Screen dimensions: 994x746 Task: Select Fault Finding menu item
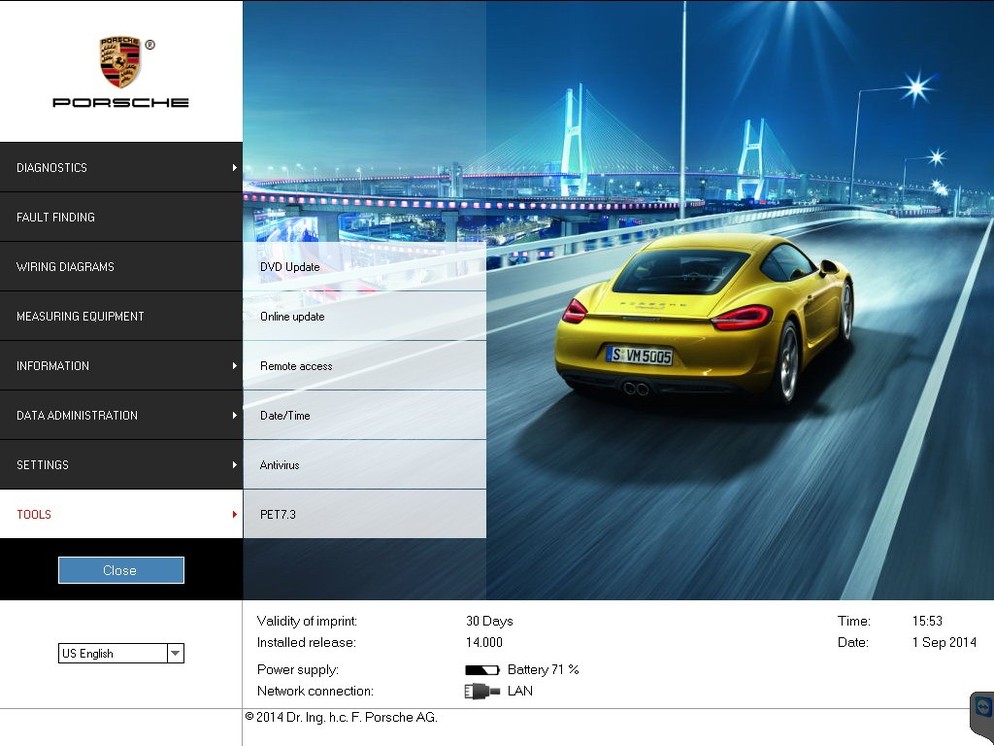tap(121, 217)
